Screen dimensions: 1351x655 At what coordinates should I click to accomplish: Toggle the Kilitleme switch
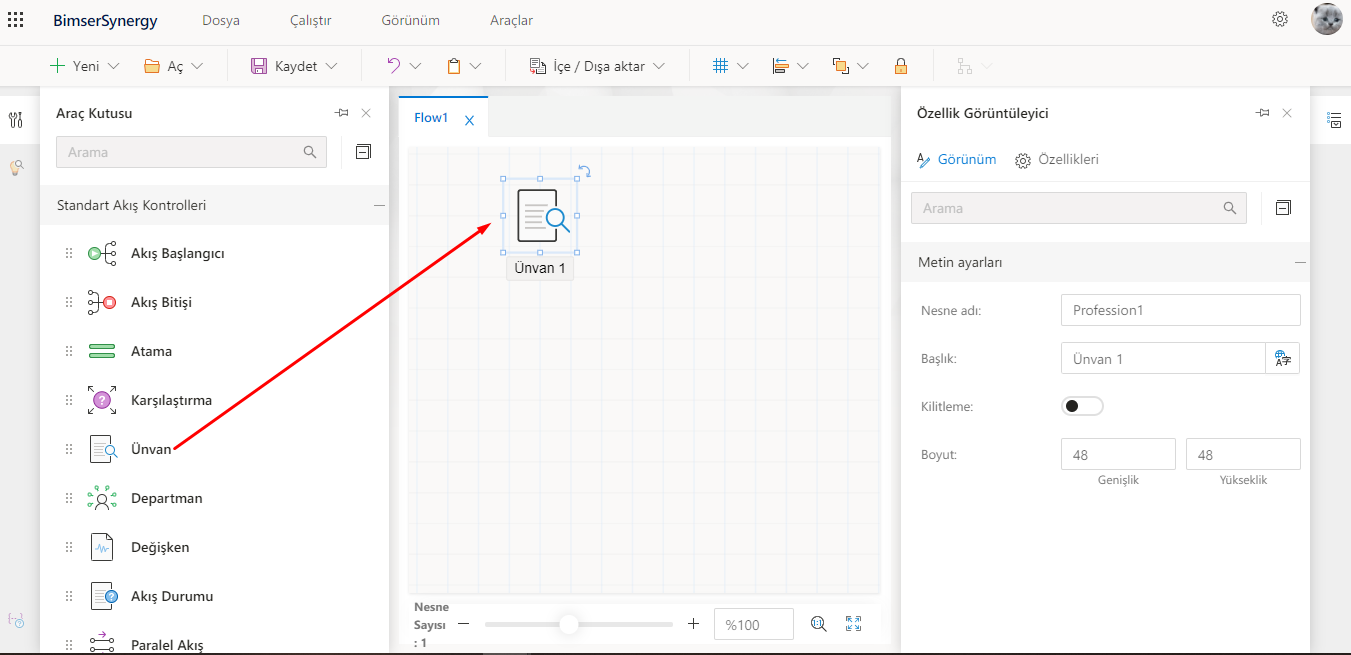(x=1082, y=406)
